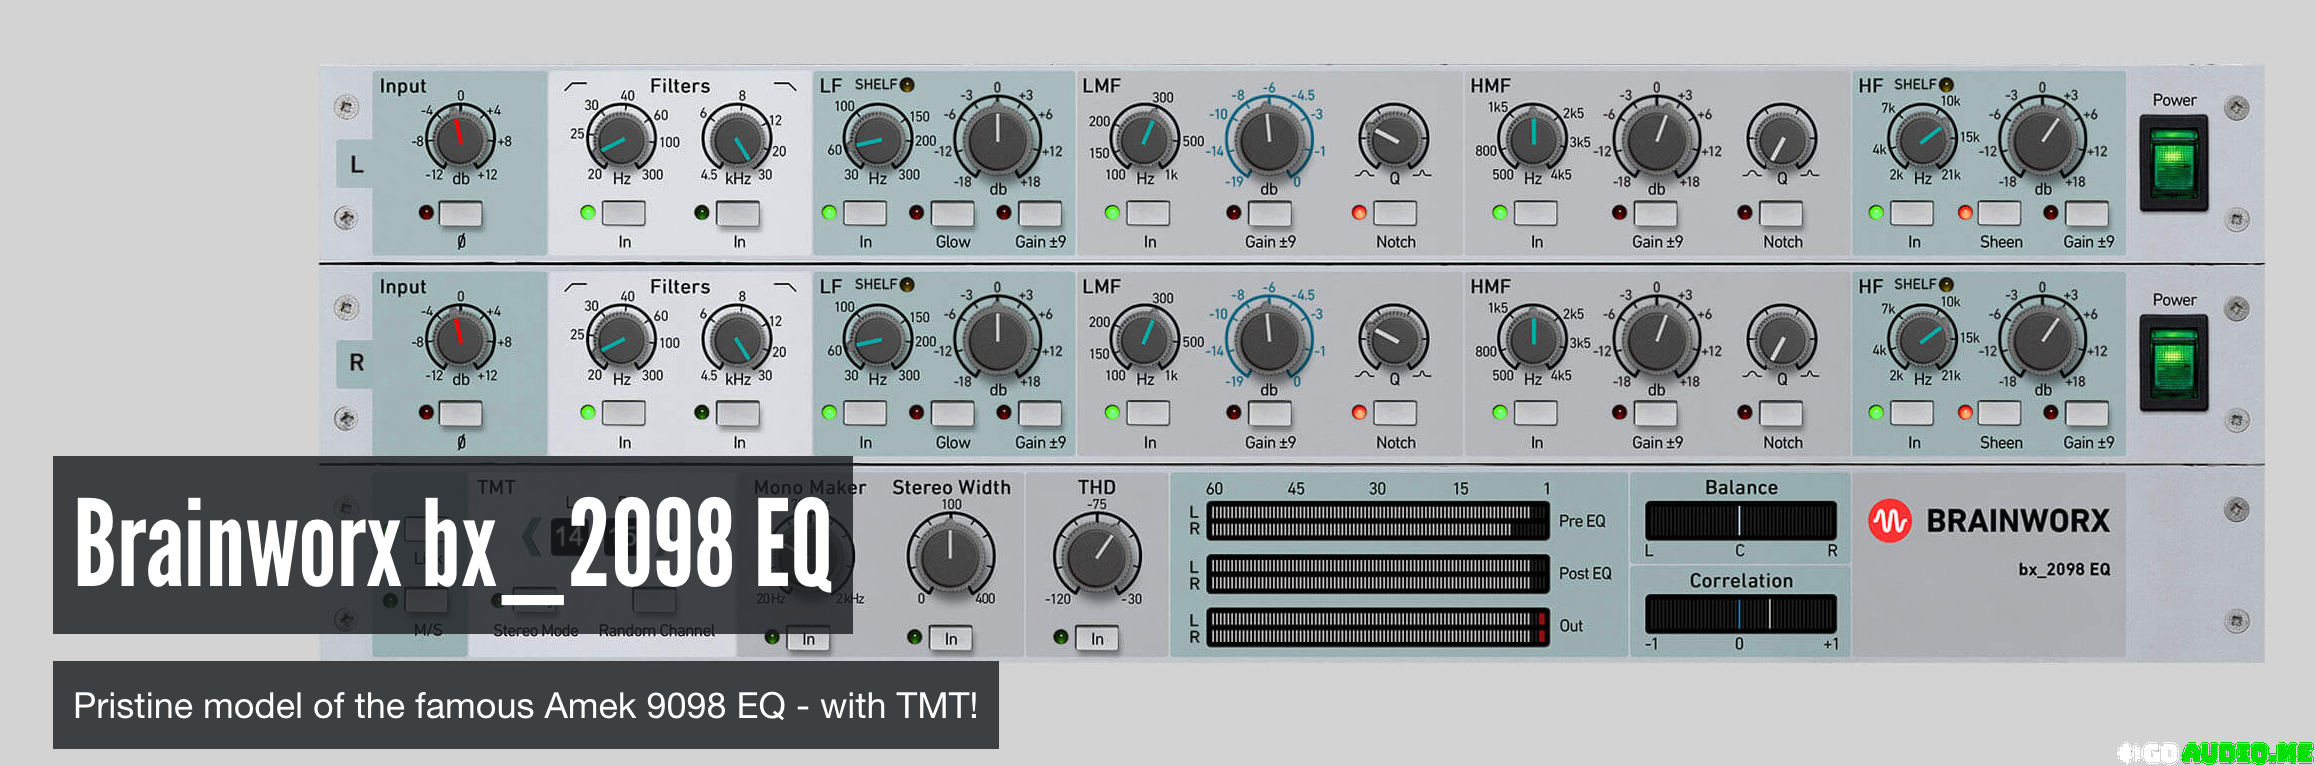This screenshot has height=766, width=2316.
Task: Toggle the L channel Power switch
Action: [x=2173, y=163]
